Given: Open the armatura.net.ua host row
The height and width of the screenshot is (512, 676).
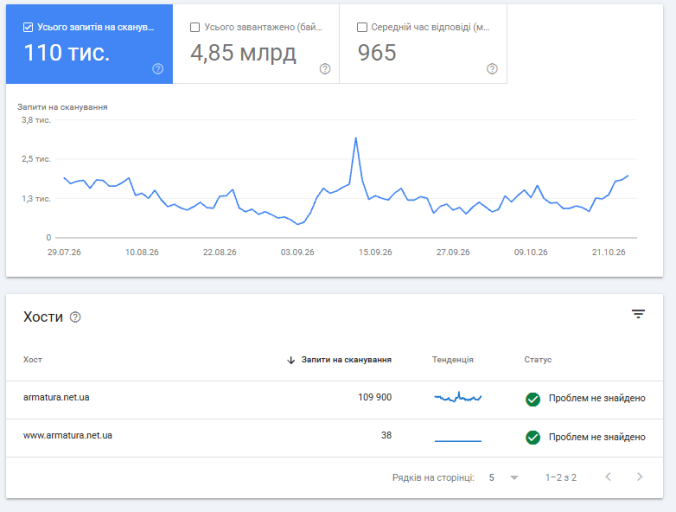Looking at the screenshot, I should pos(334,400).
